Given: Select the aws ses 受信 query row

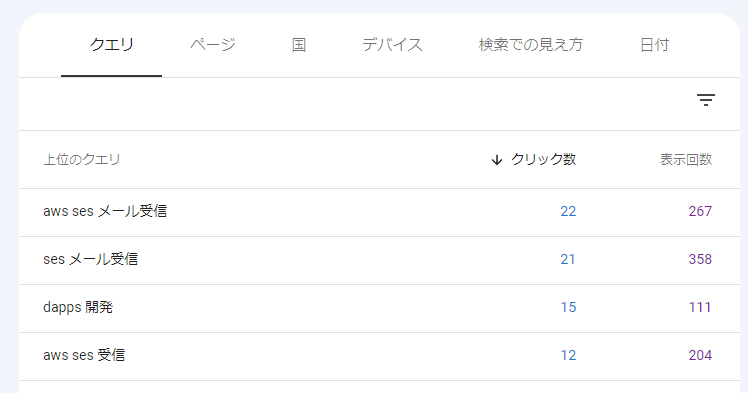Looking at the screenshot, I should (x=379, y=357).
